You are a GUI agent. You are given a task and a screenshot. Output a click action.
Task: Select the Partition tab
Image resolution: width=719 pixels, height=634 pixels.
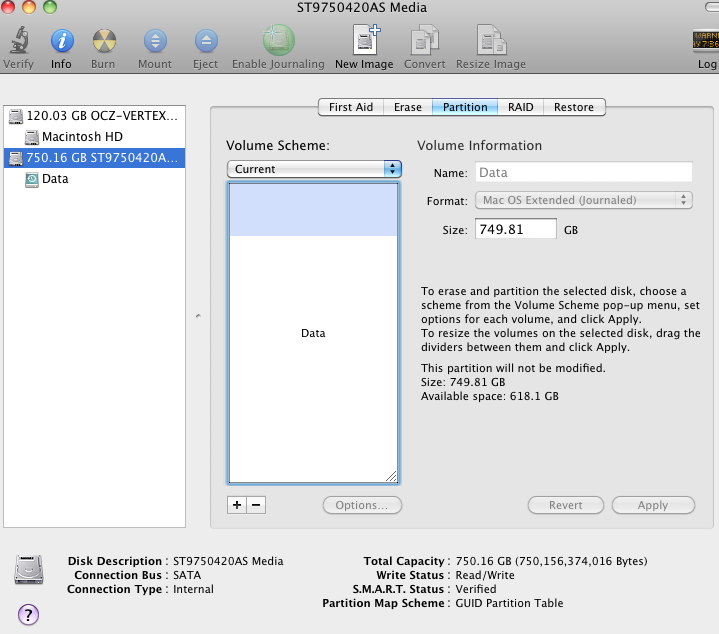point(465,107)
